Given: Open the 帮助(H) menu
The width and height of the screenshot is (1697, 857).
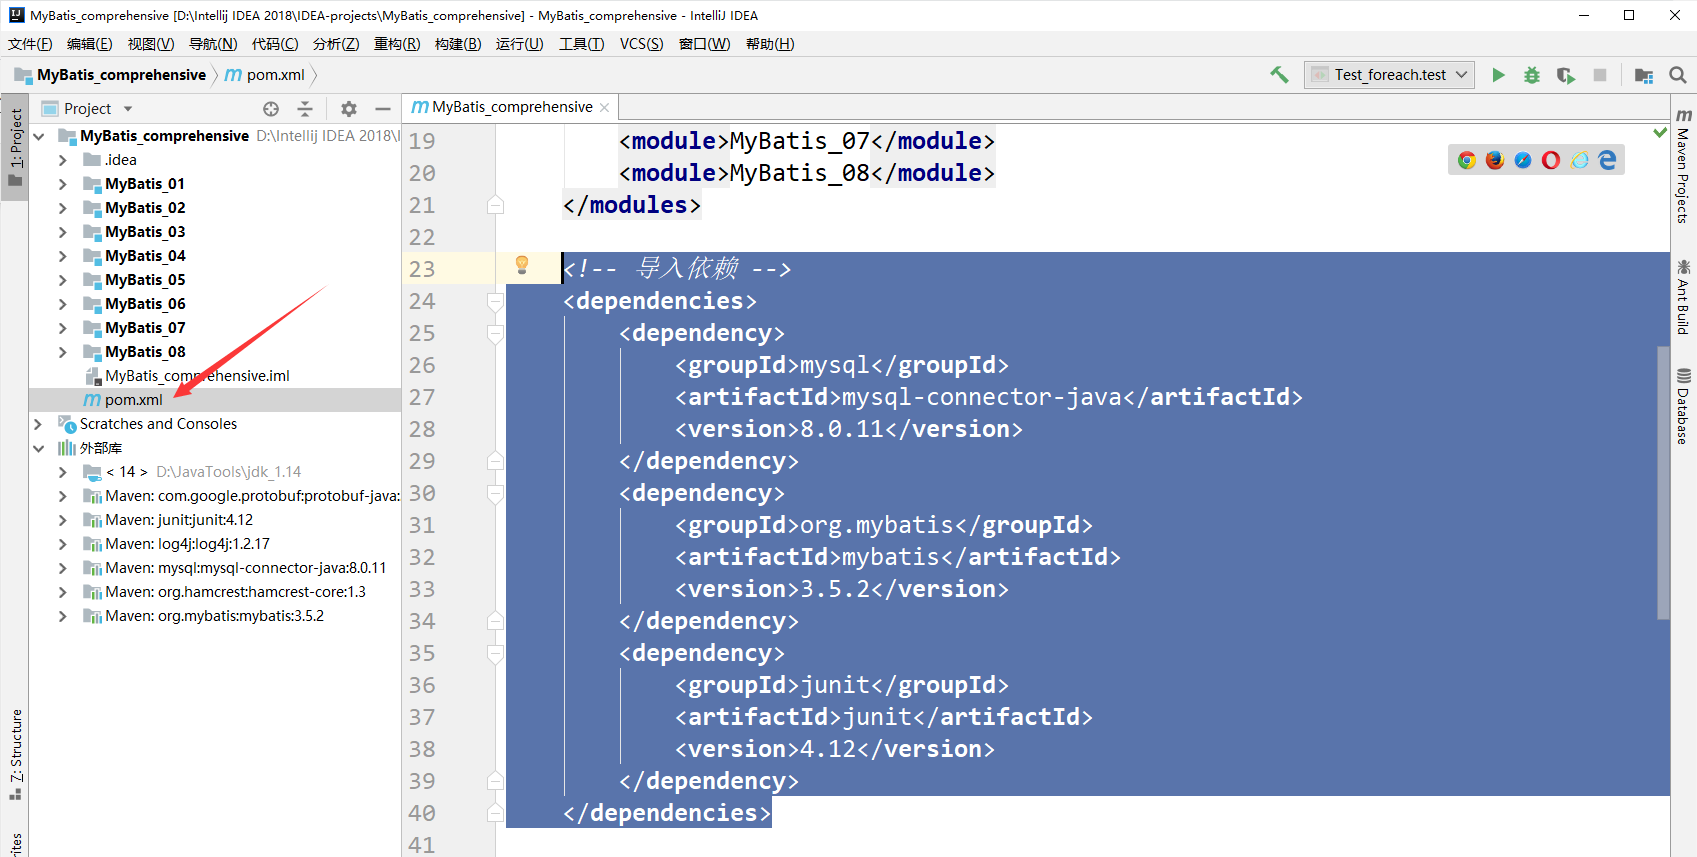Looking at the screenshot, I should [770, 44].
